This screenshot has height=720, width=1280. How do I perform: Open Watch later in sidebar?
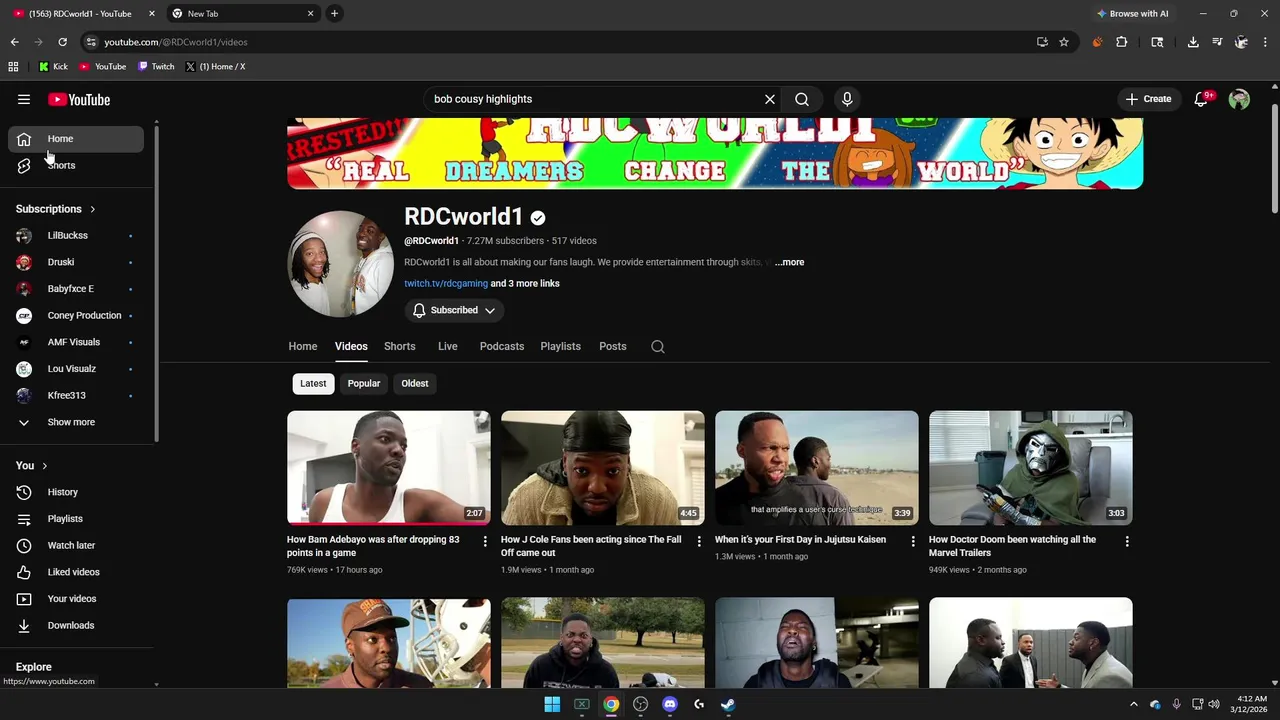coord(76,546)
